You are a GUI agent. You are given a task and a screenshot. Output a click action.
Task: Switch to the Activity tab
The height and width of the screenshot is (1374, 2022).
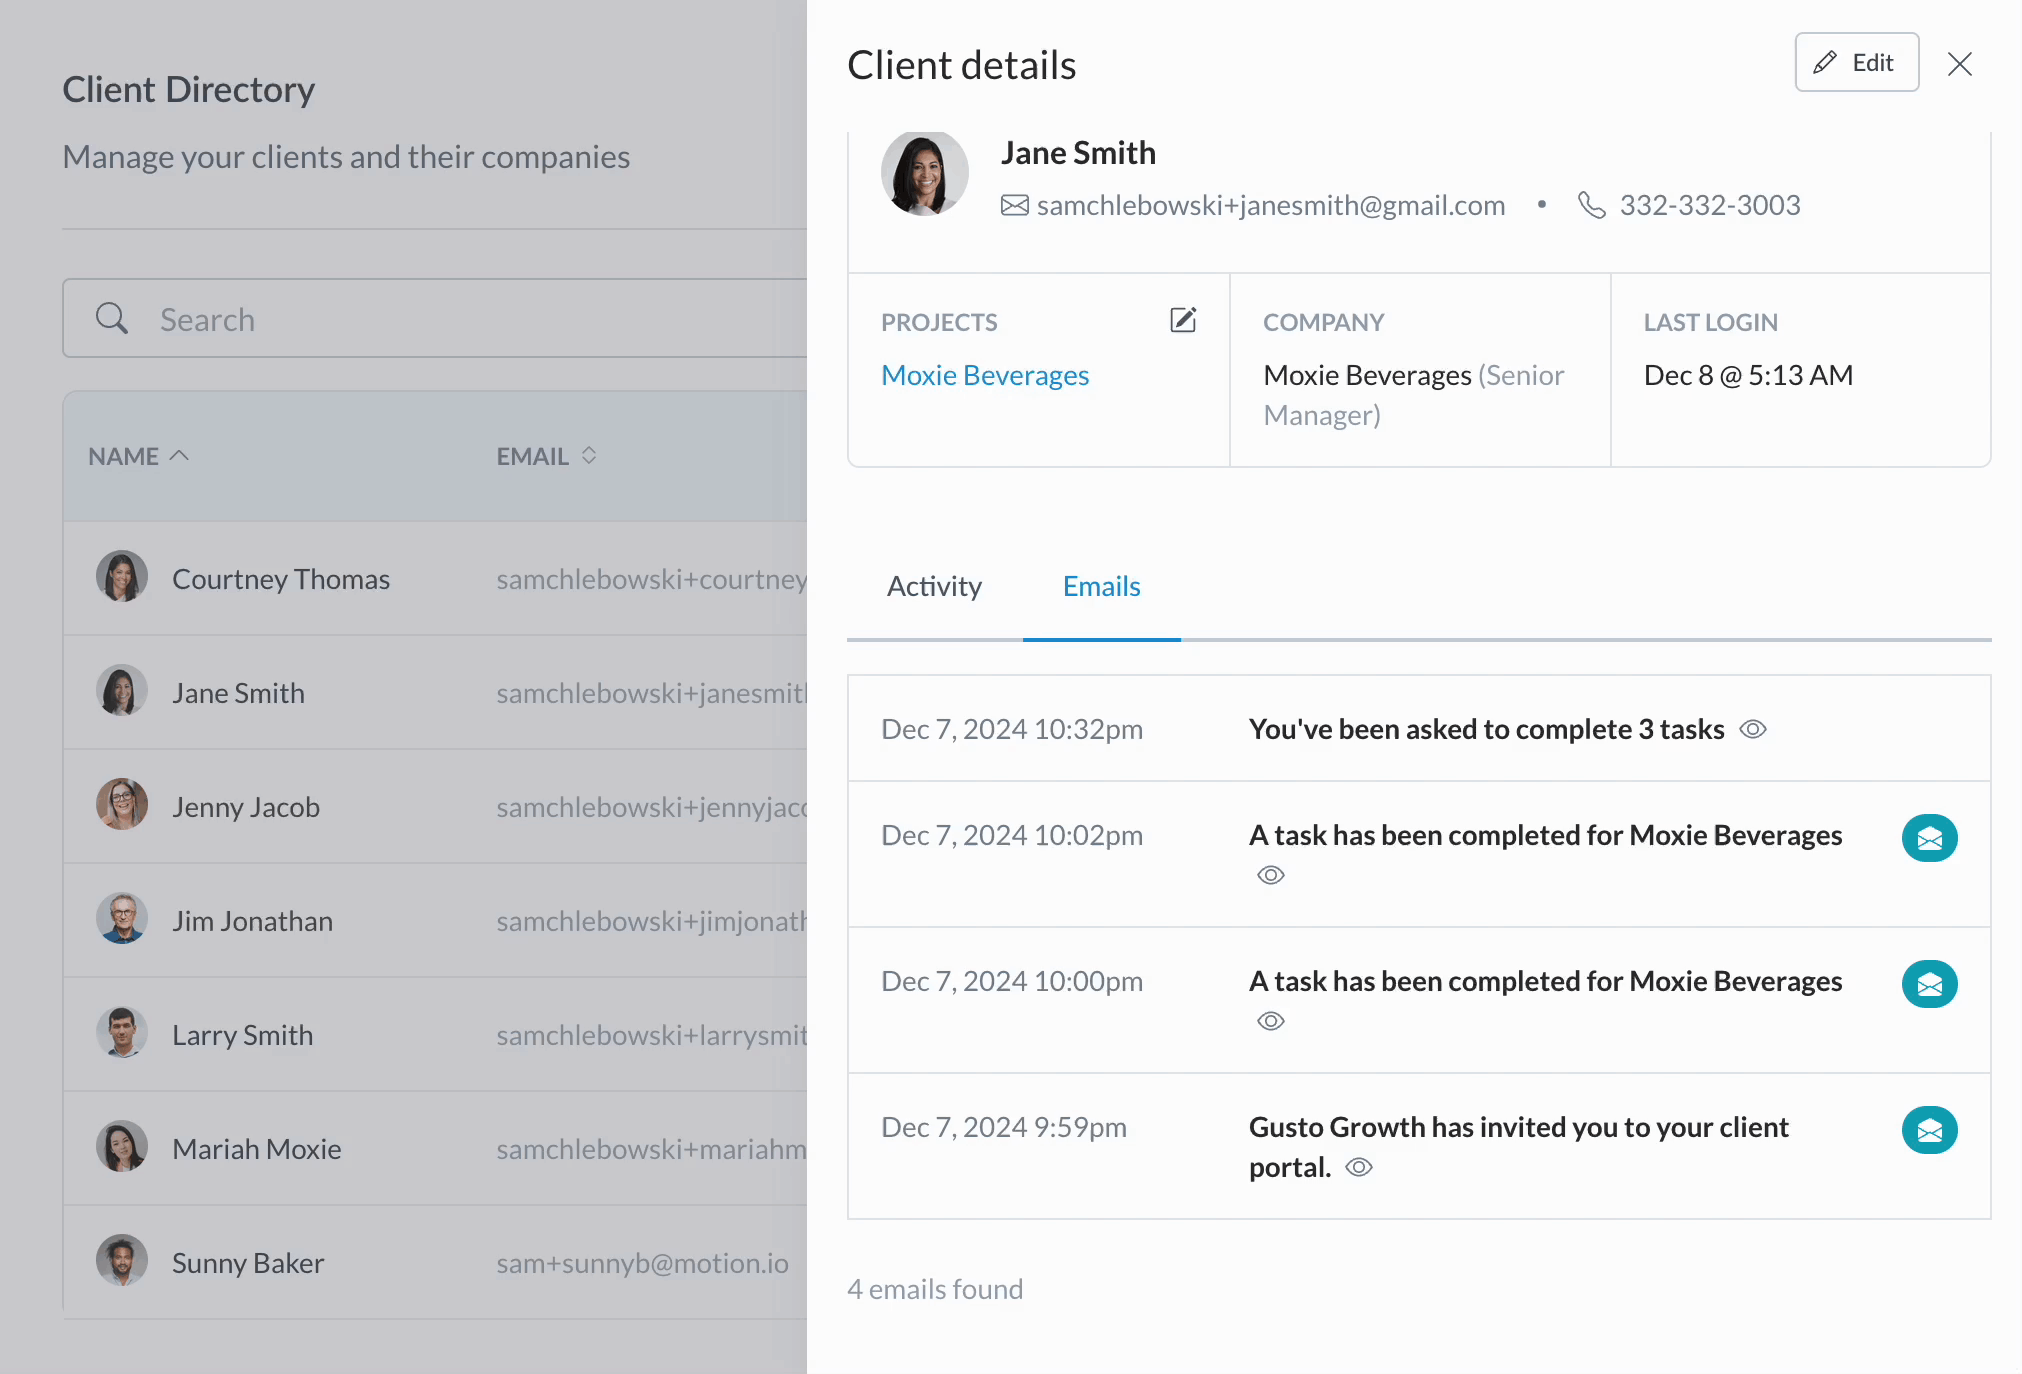click(x=934, y=586)
